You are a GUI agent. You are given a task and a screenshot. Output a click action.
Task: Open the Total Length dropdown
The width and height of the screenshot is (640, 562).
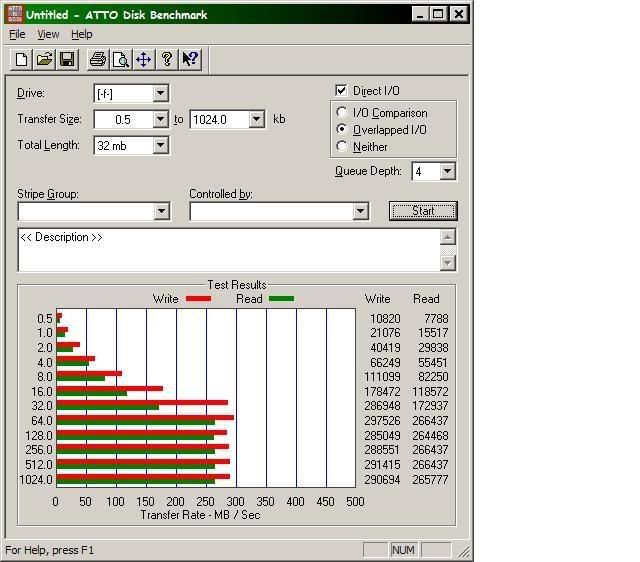160,146
